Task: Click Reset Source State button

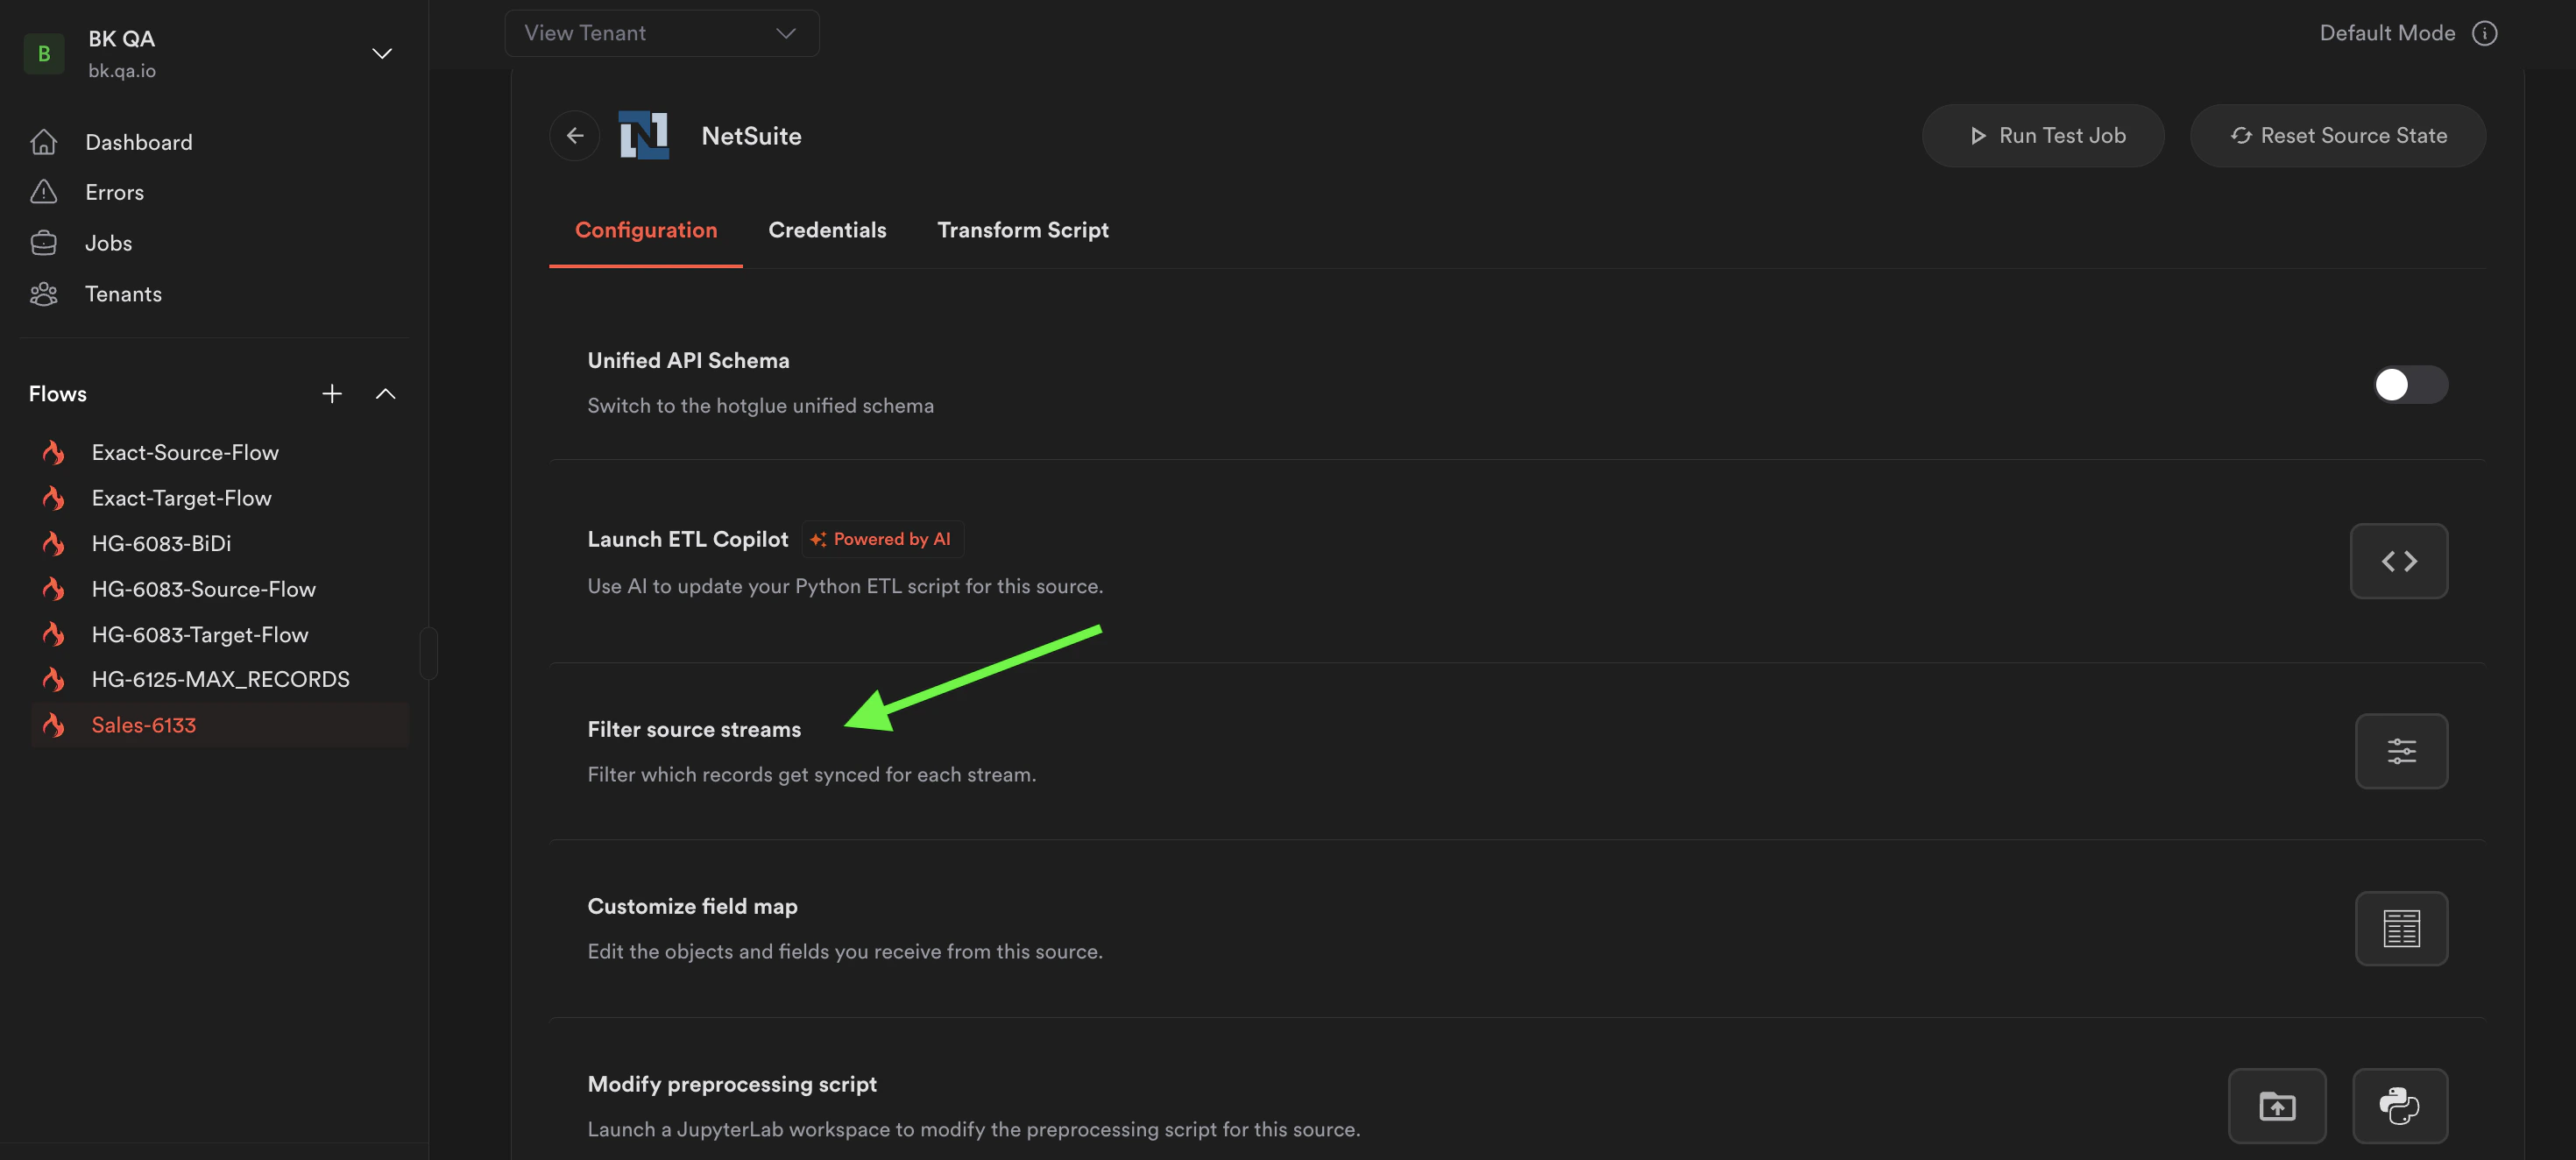Action: coord(2338,135)
